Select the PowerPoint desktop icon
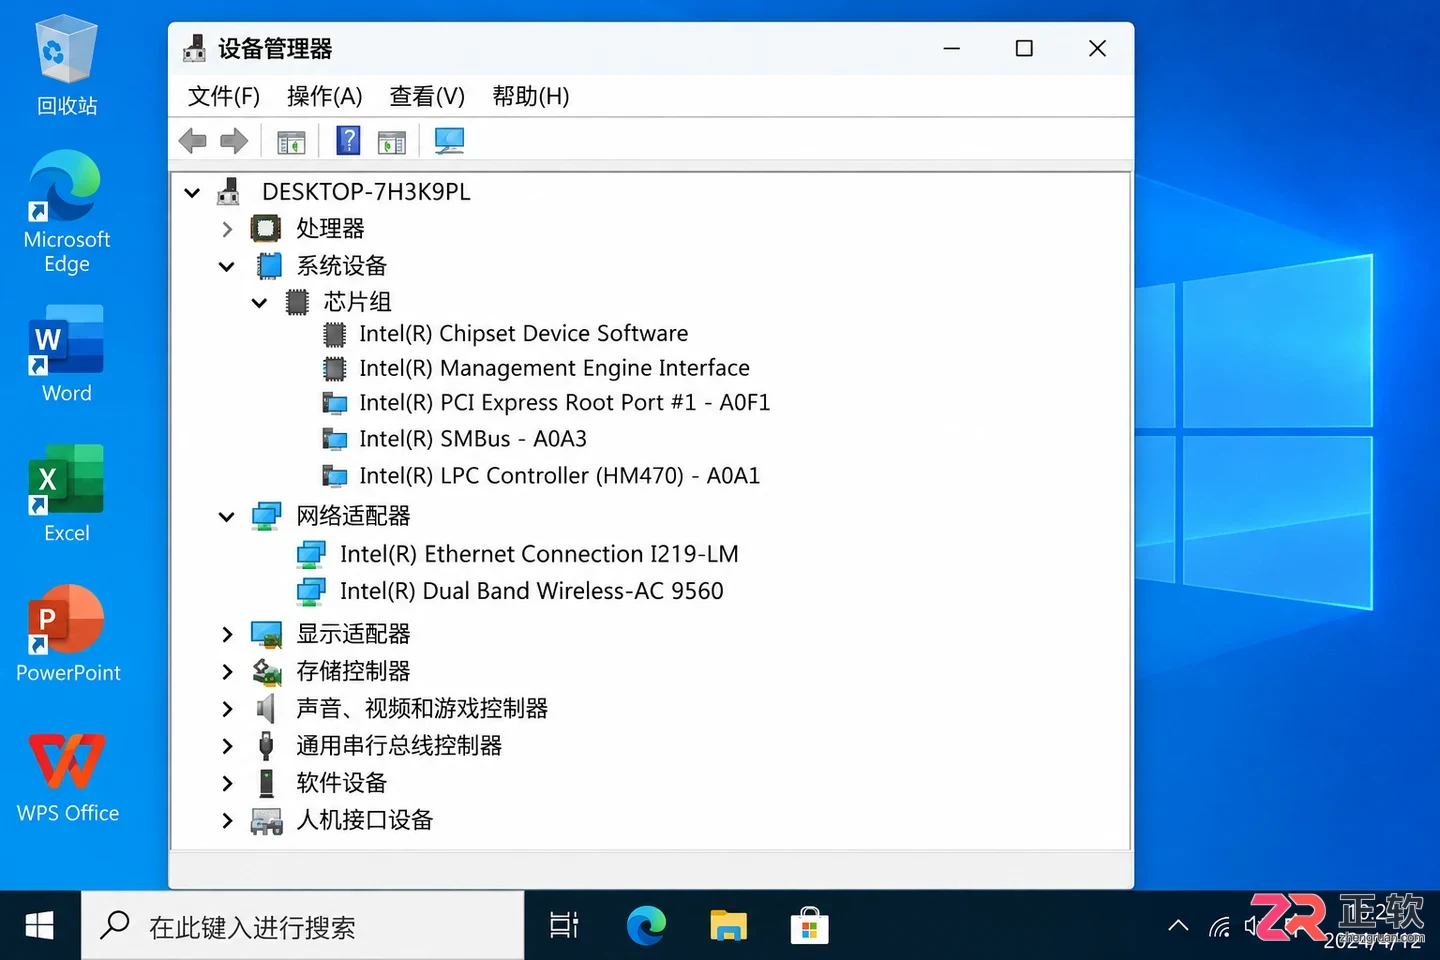 67,634
